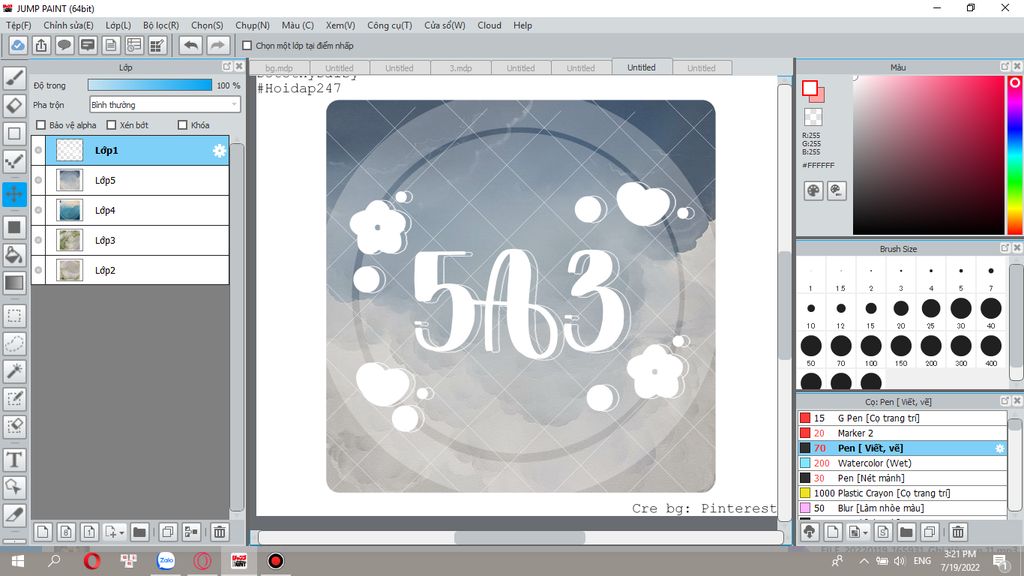Image resolution: width=1024 pixels, height=576 pixels.
Task: Switch to the 3.mdp tab
Action: pyautogui.click(x=460, y=68)
